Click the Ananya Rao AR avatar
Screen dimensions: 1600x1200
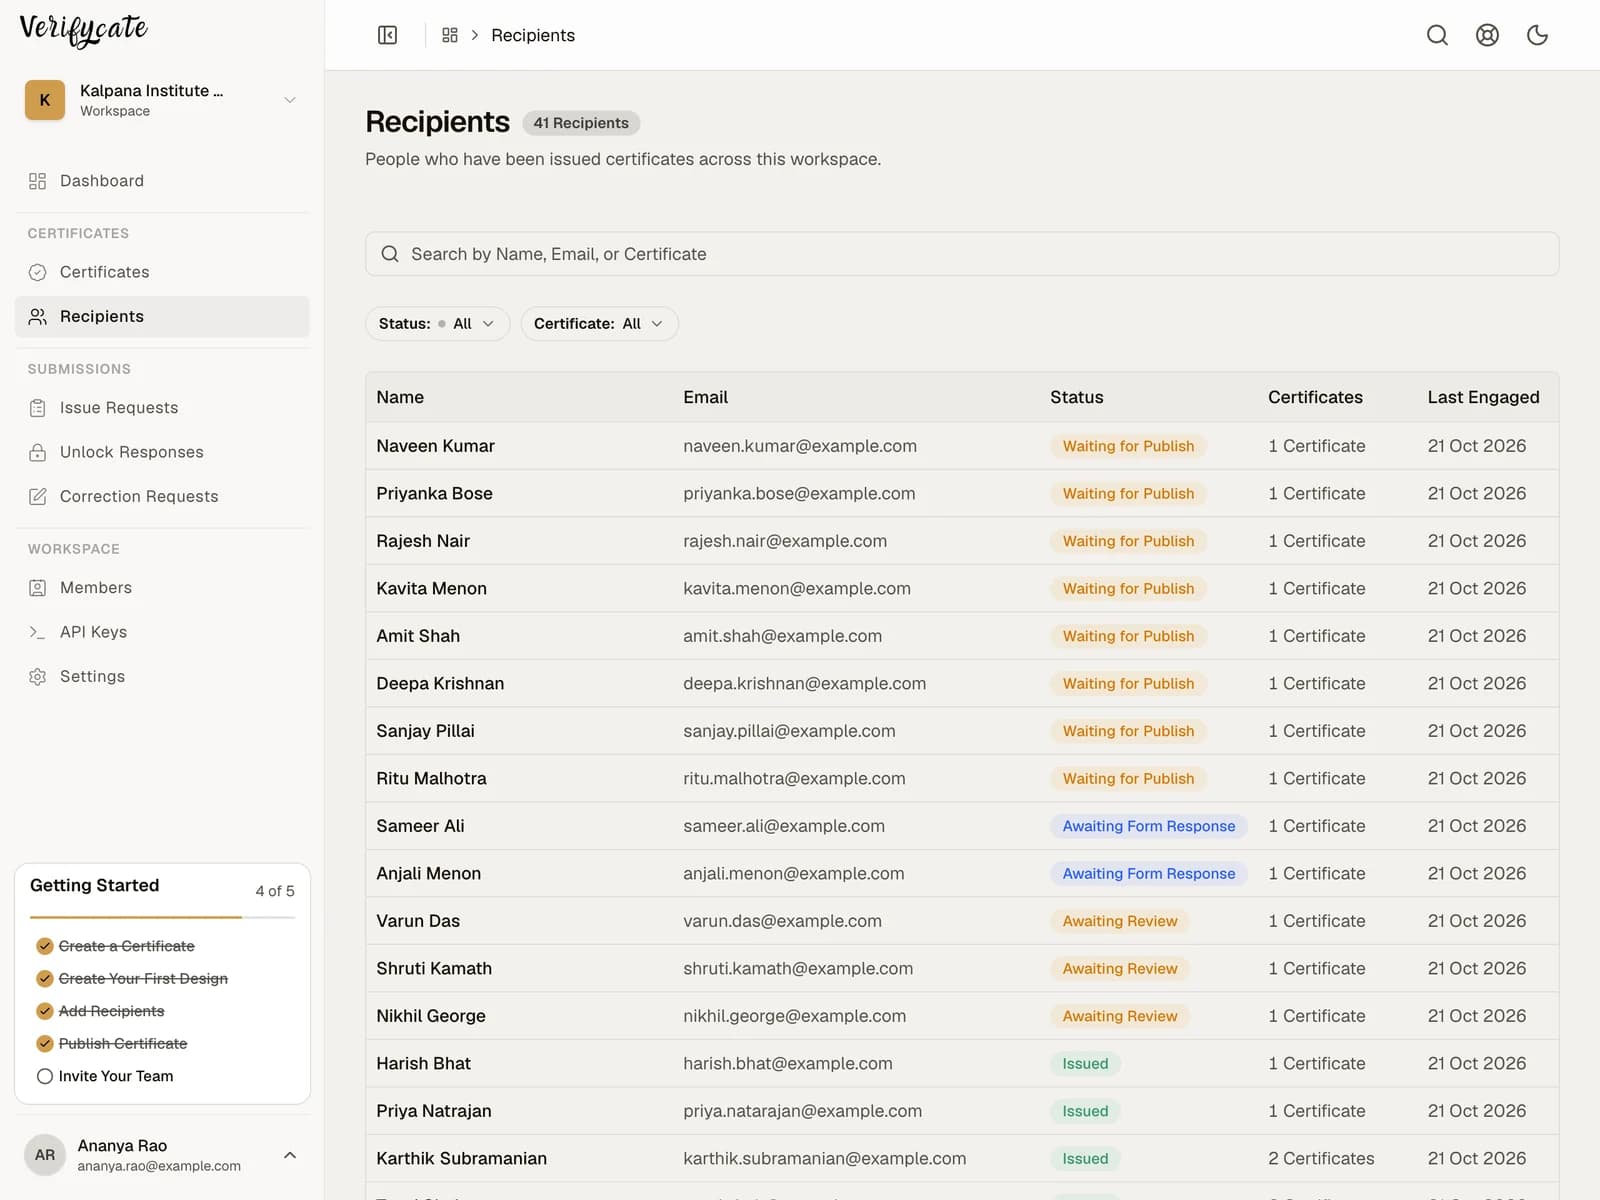45,1155
